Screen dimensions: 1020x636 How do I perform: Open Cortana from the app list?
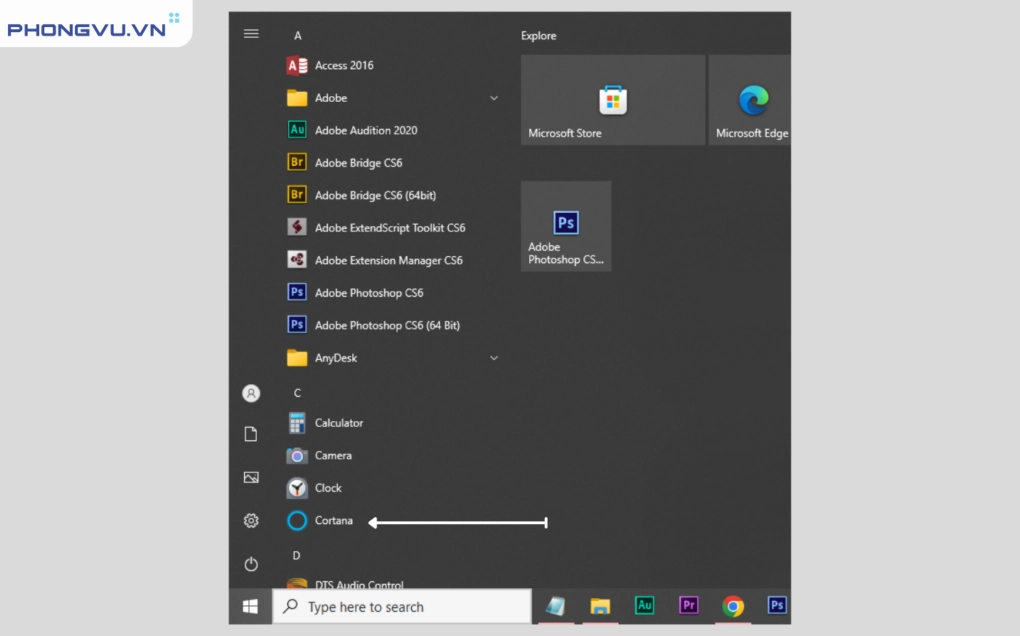click(333, 521)
